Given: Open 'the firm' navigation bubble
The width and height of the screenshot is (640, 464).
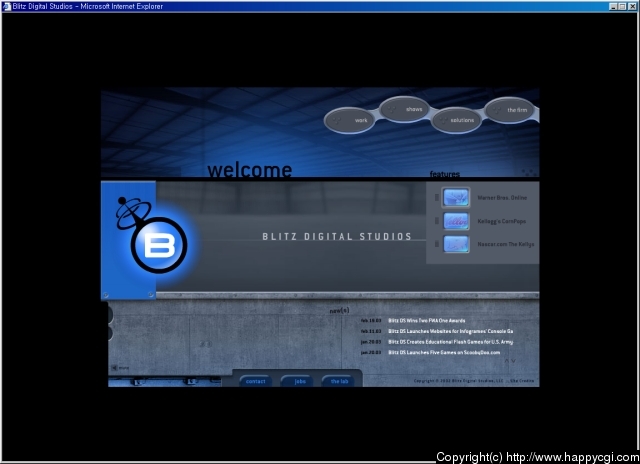Looking at the screenshot, I should (x=509, y=110).
